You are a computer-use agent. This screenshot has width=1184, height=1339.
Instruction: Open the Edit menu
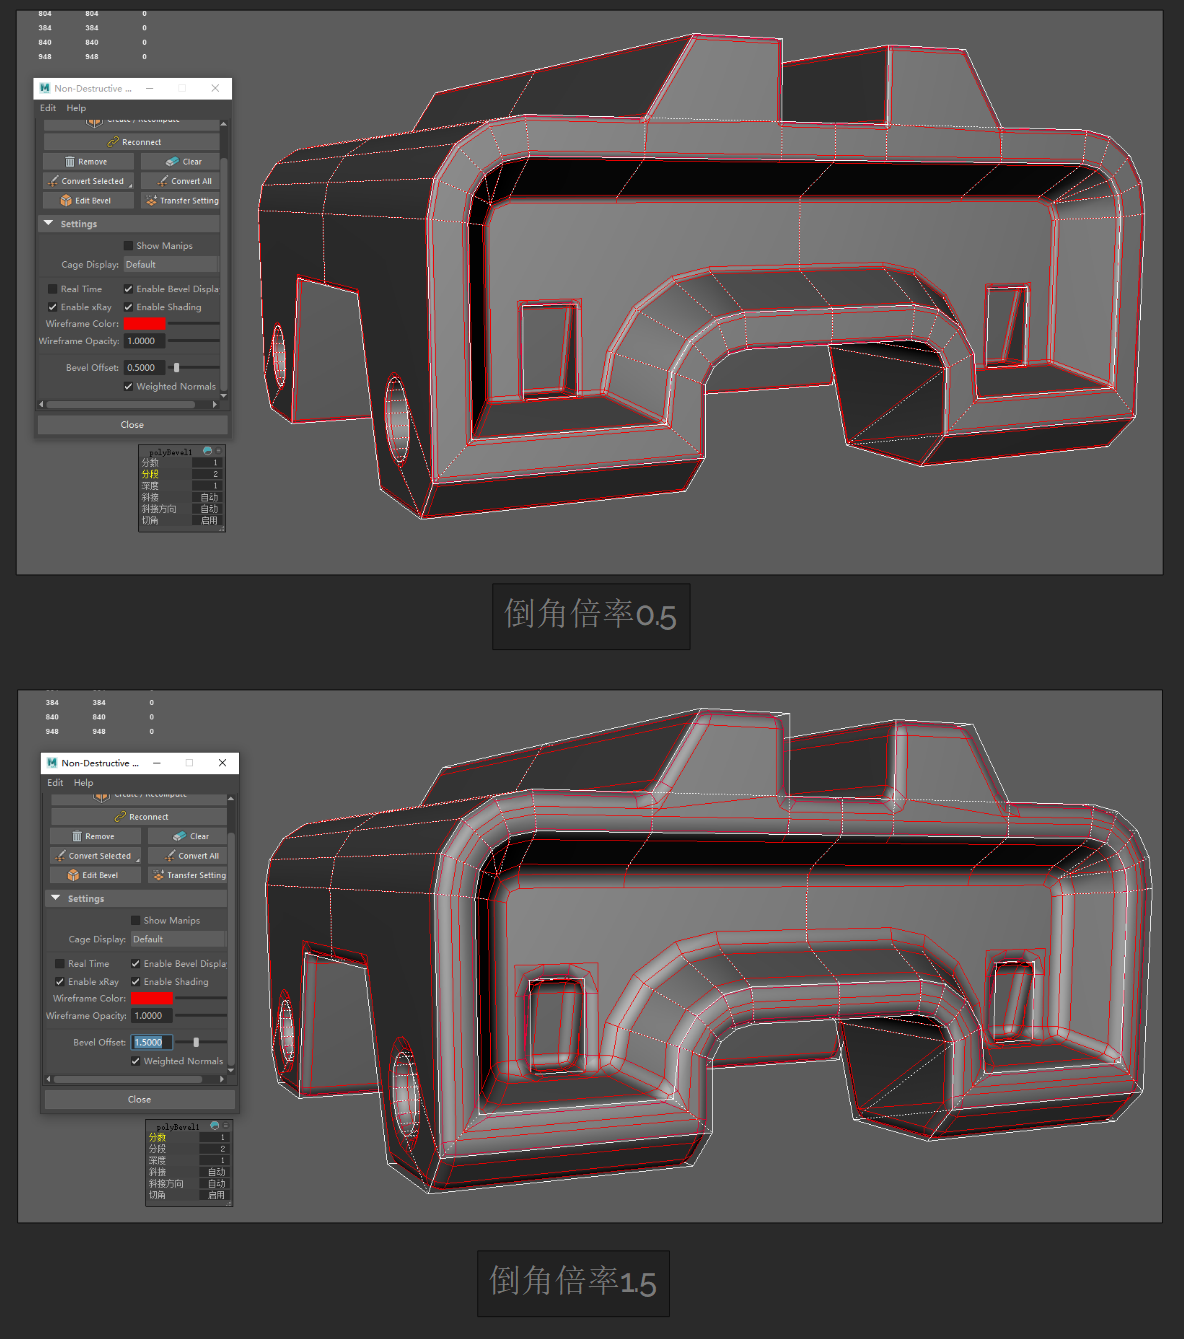click(48, 108)
